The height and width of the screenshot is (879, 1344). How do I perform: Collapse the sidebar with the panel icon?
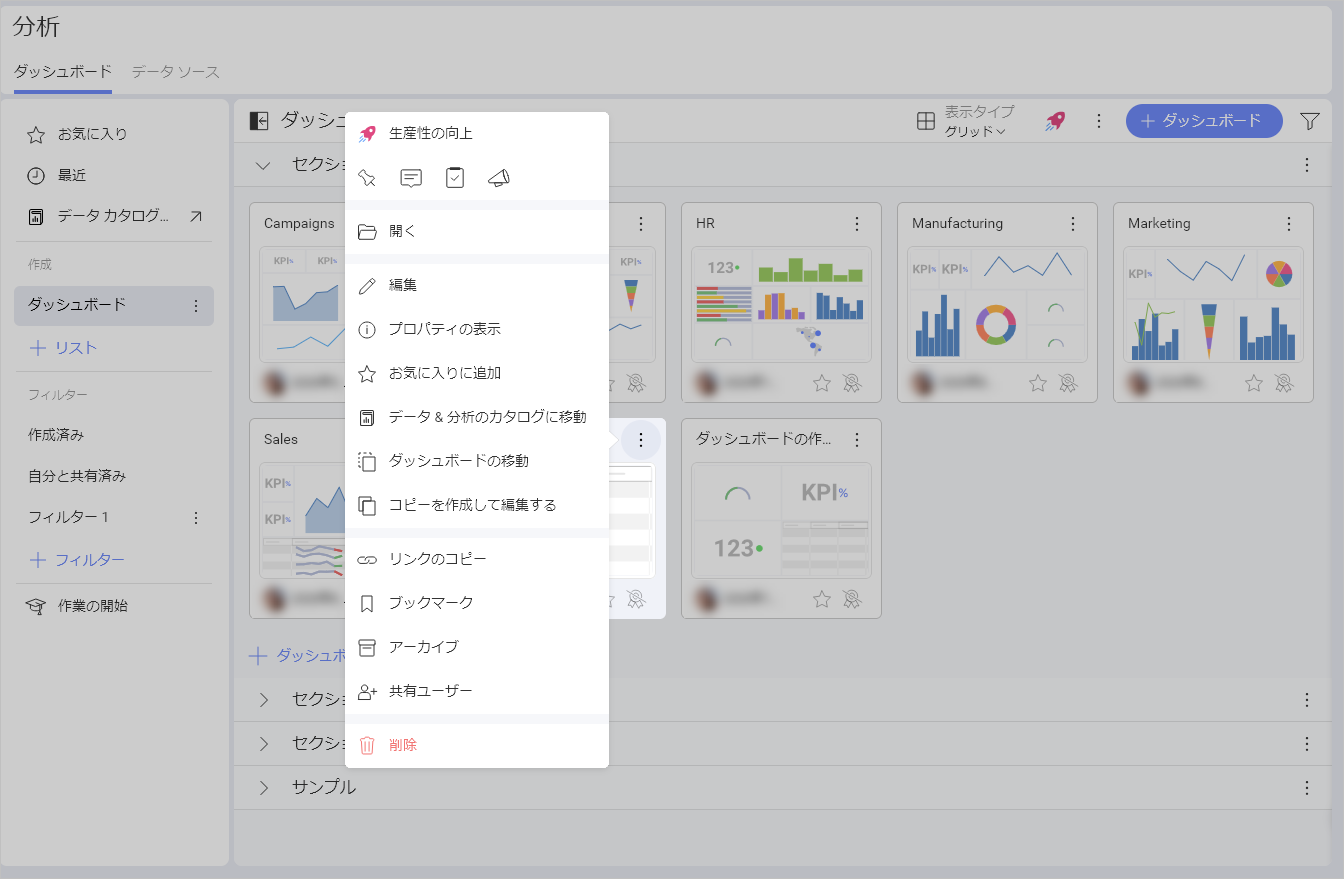pyautogui.click(x=259, y=121)
